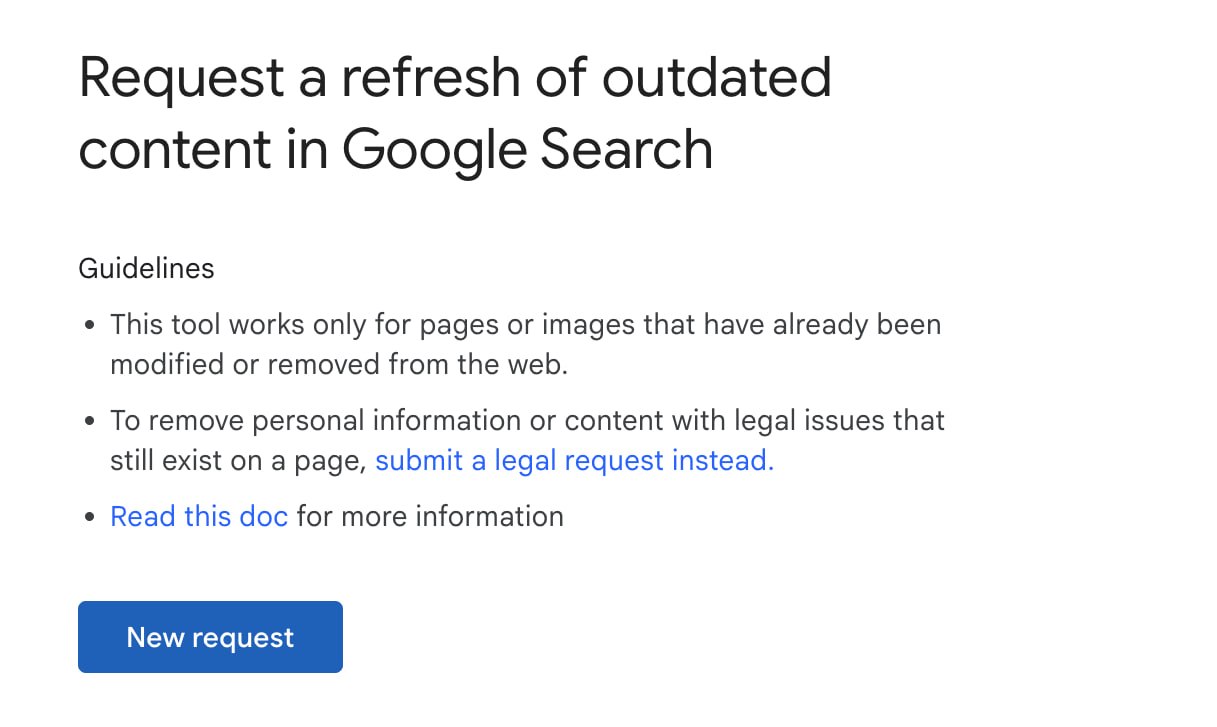The image size is (1217, 727).
Task: Select the Guidelines section label
Action: [146, 268]
